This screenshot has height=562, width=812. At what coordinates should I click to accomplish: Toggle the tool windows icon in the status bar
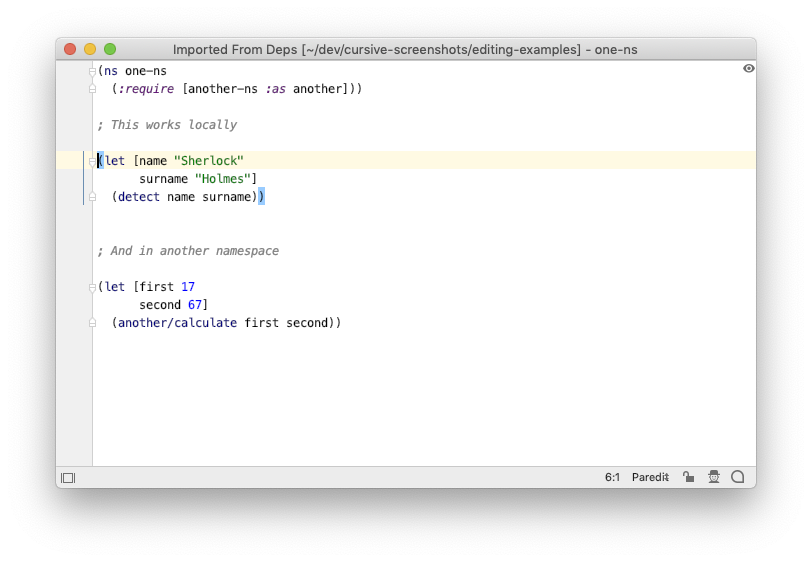point(68,478)
